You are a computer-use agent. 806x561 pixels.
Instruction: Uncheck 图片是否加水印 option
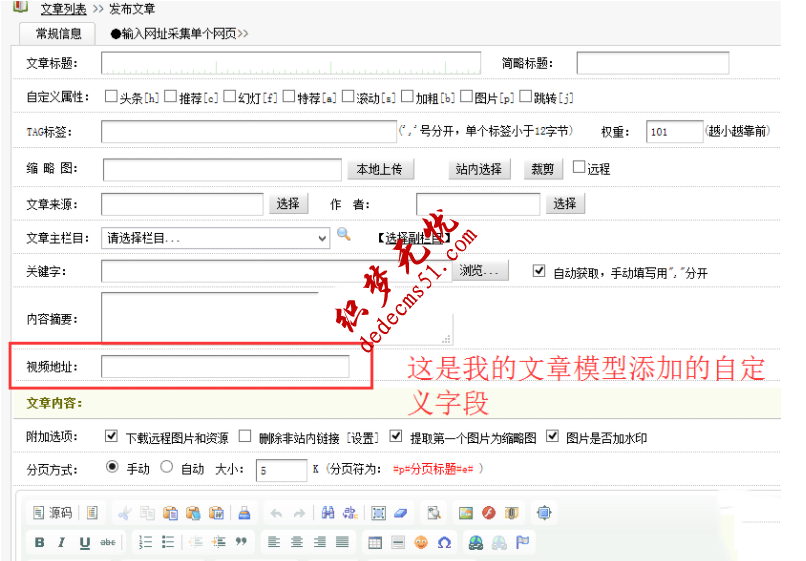point(552,436)
